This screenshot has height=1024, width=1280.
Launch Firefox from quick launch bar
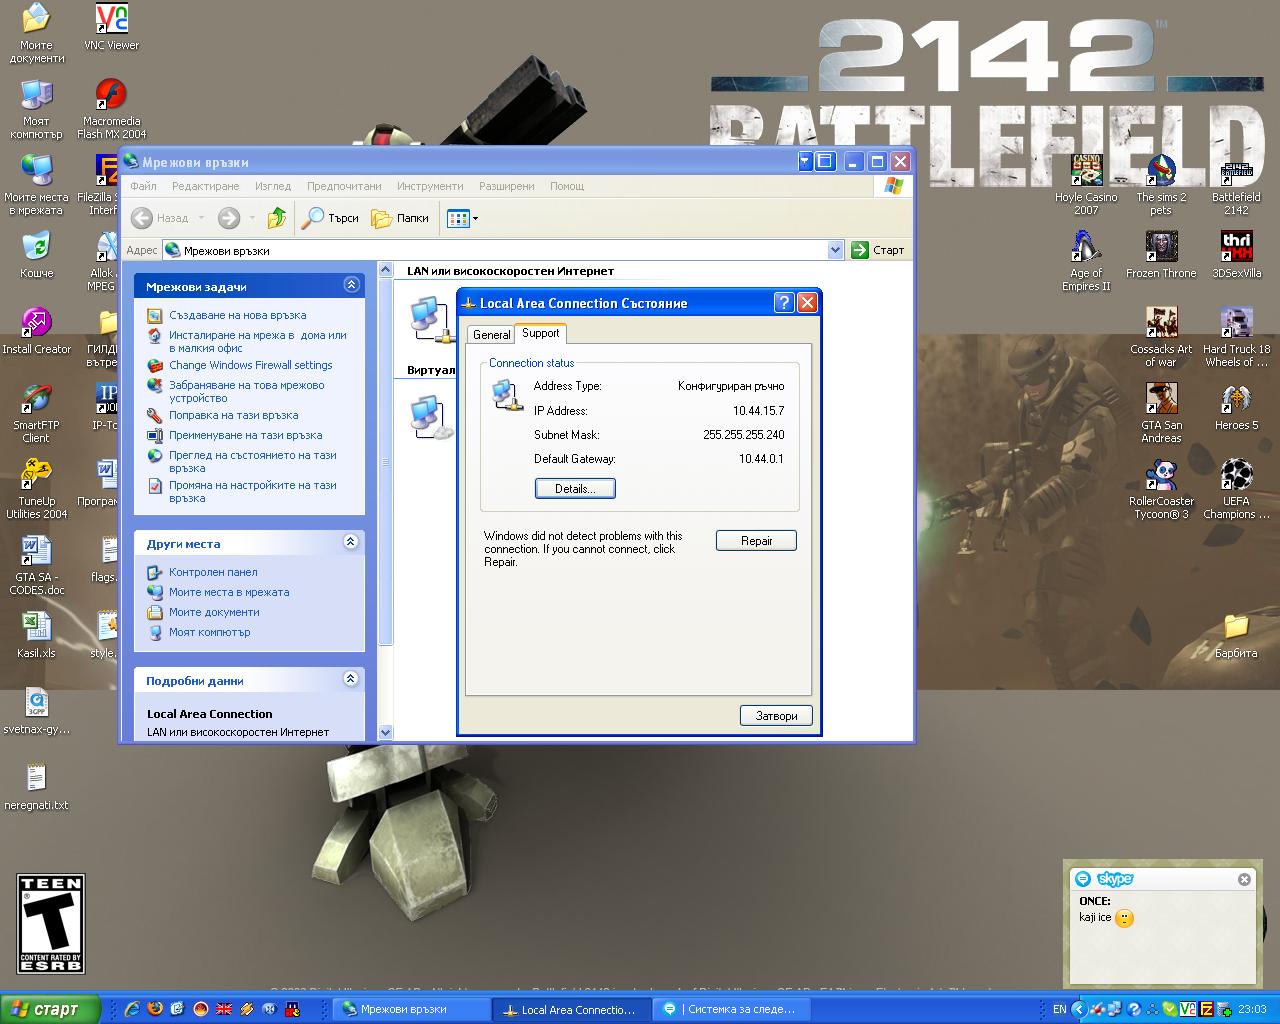(x=155, y=1009)
